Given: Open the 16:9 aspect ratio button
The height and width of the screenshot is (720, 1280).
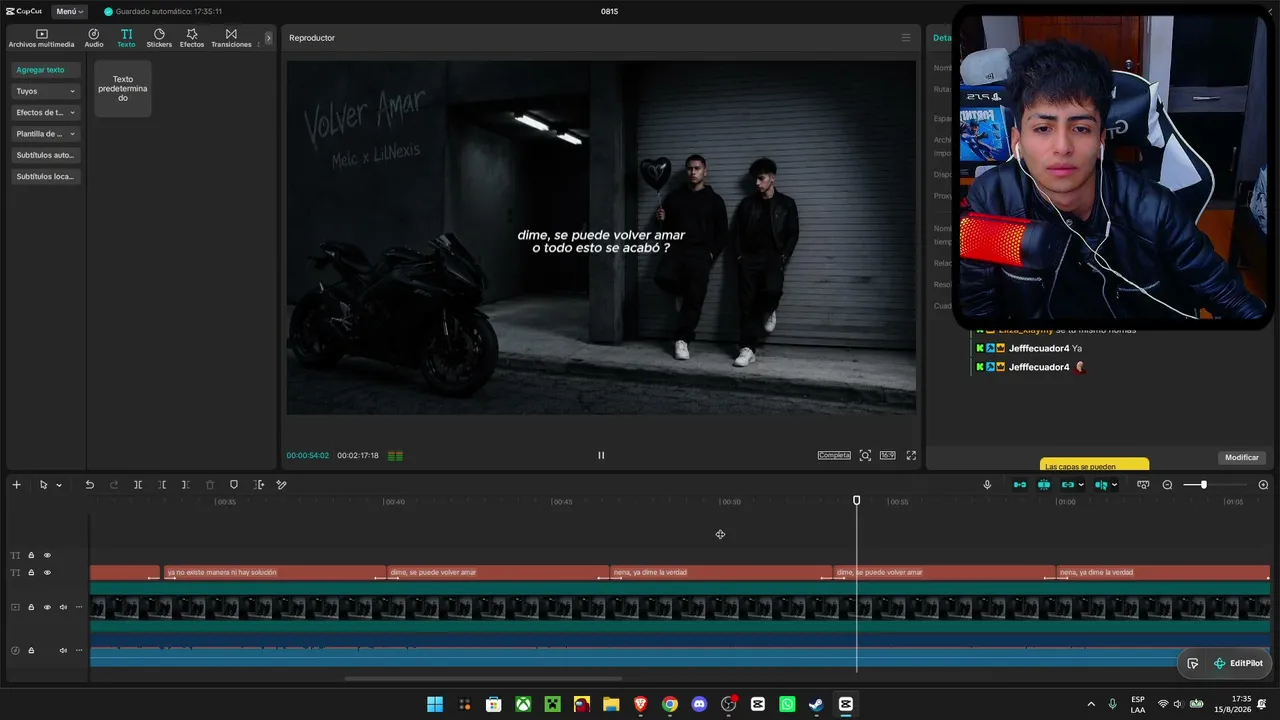Looking at the screenshot, I should click(888, 455).
